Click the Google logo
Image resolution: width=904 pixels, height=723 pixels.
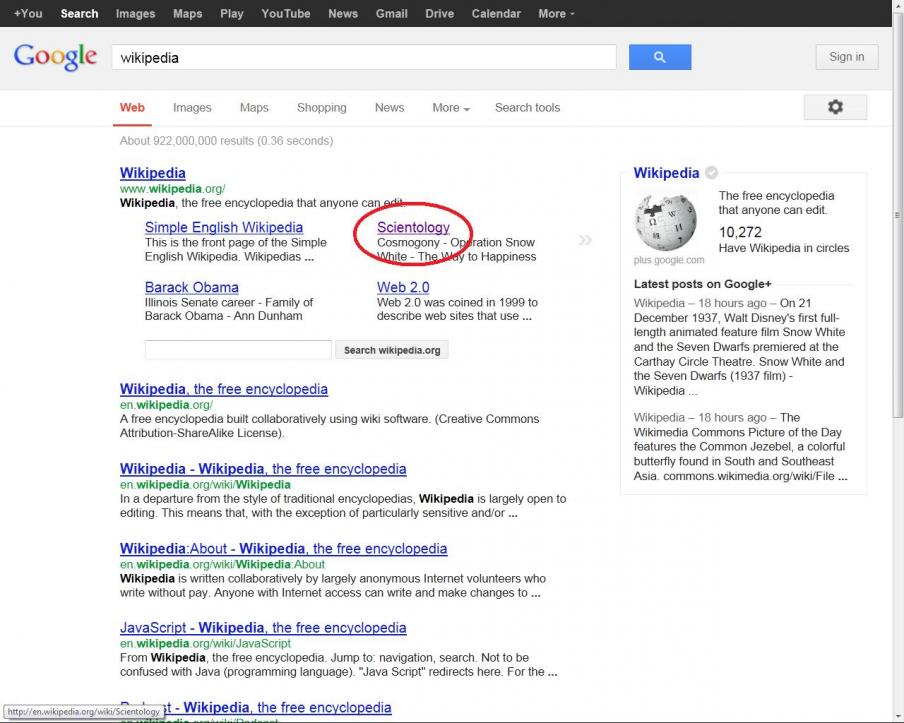coord(55,57)
